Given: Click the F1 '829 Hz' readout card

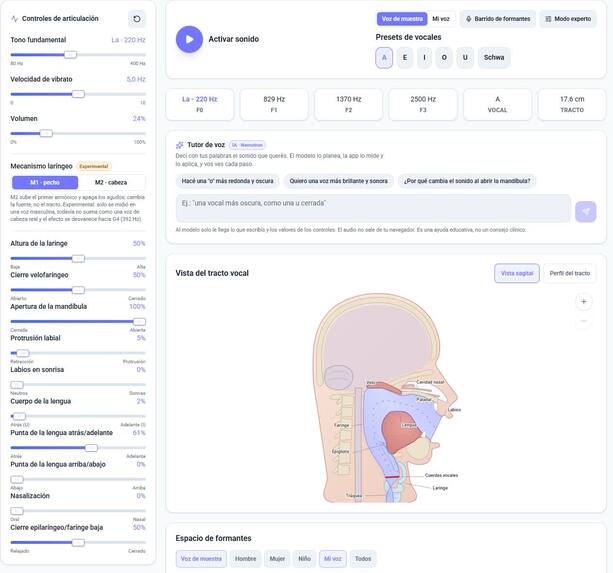Looking at the screenshot, I should coord(274,104).
